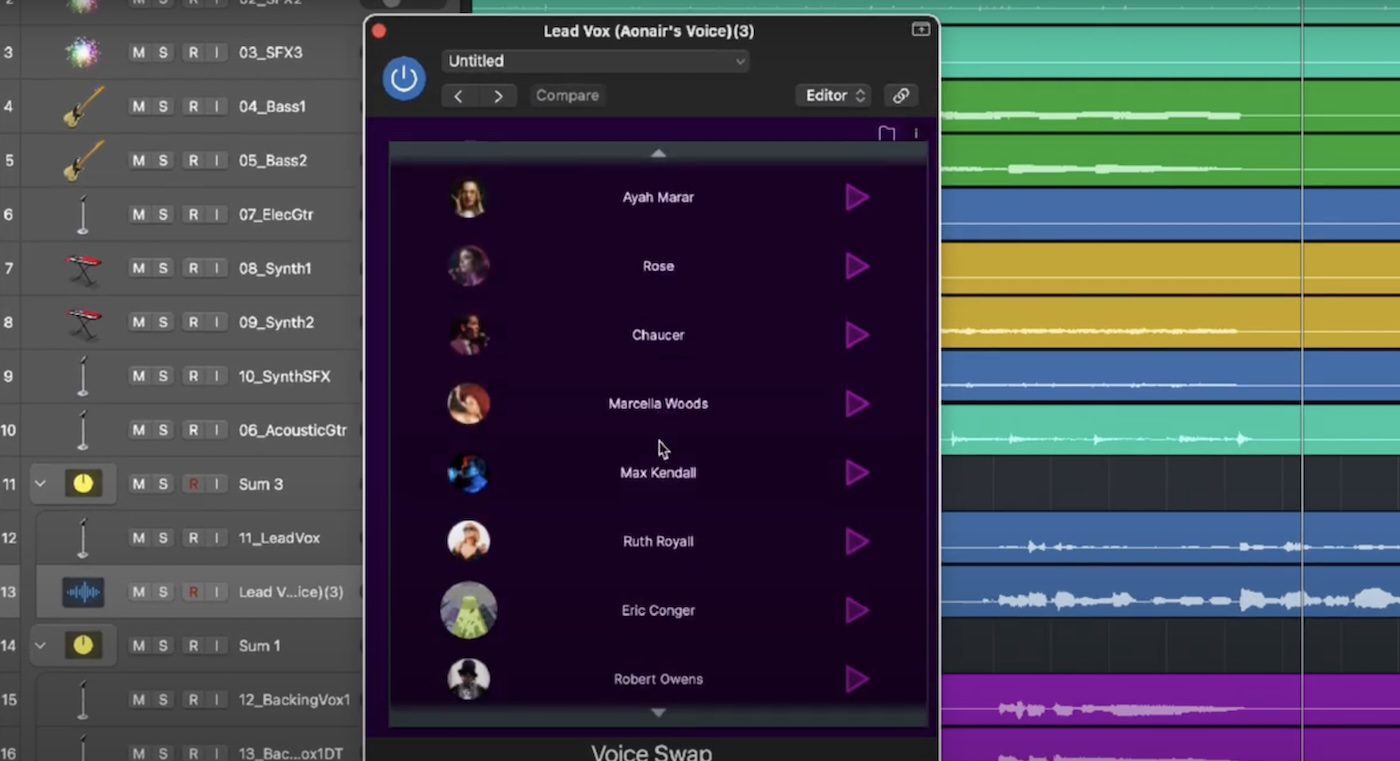Click the keyboard icon on 08_Synth1 track
The image size is (1400, 761).
pyautogui.click(x=84, y=269)
